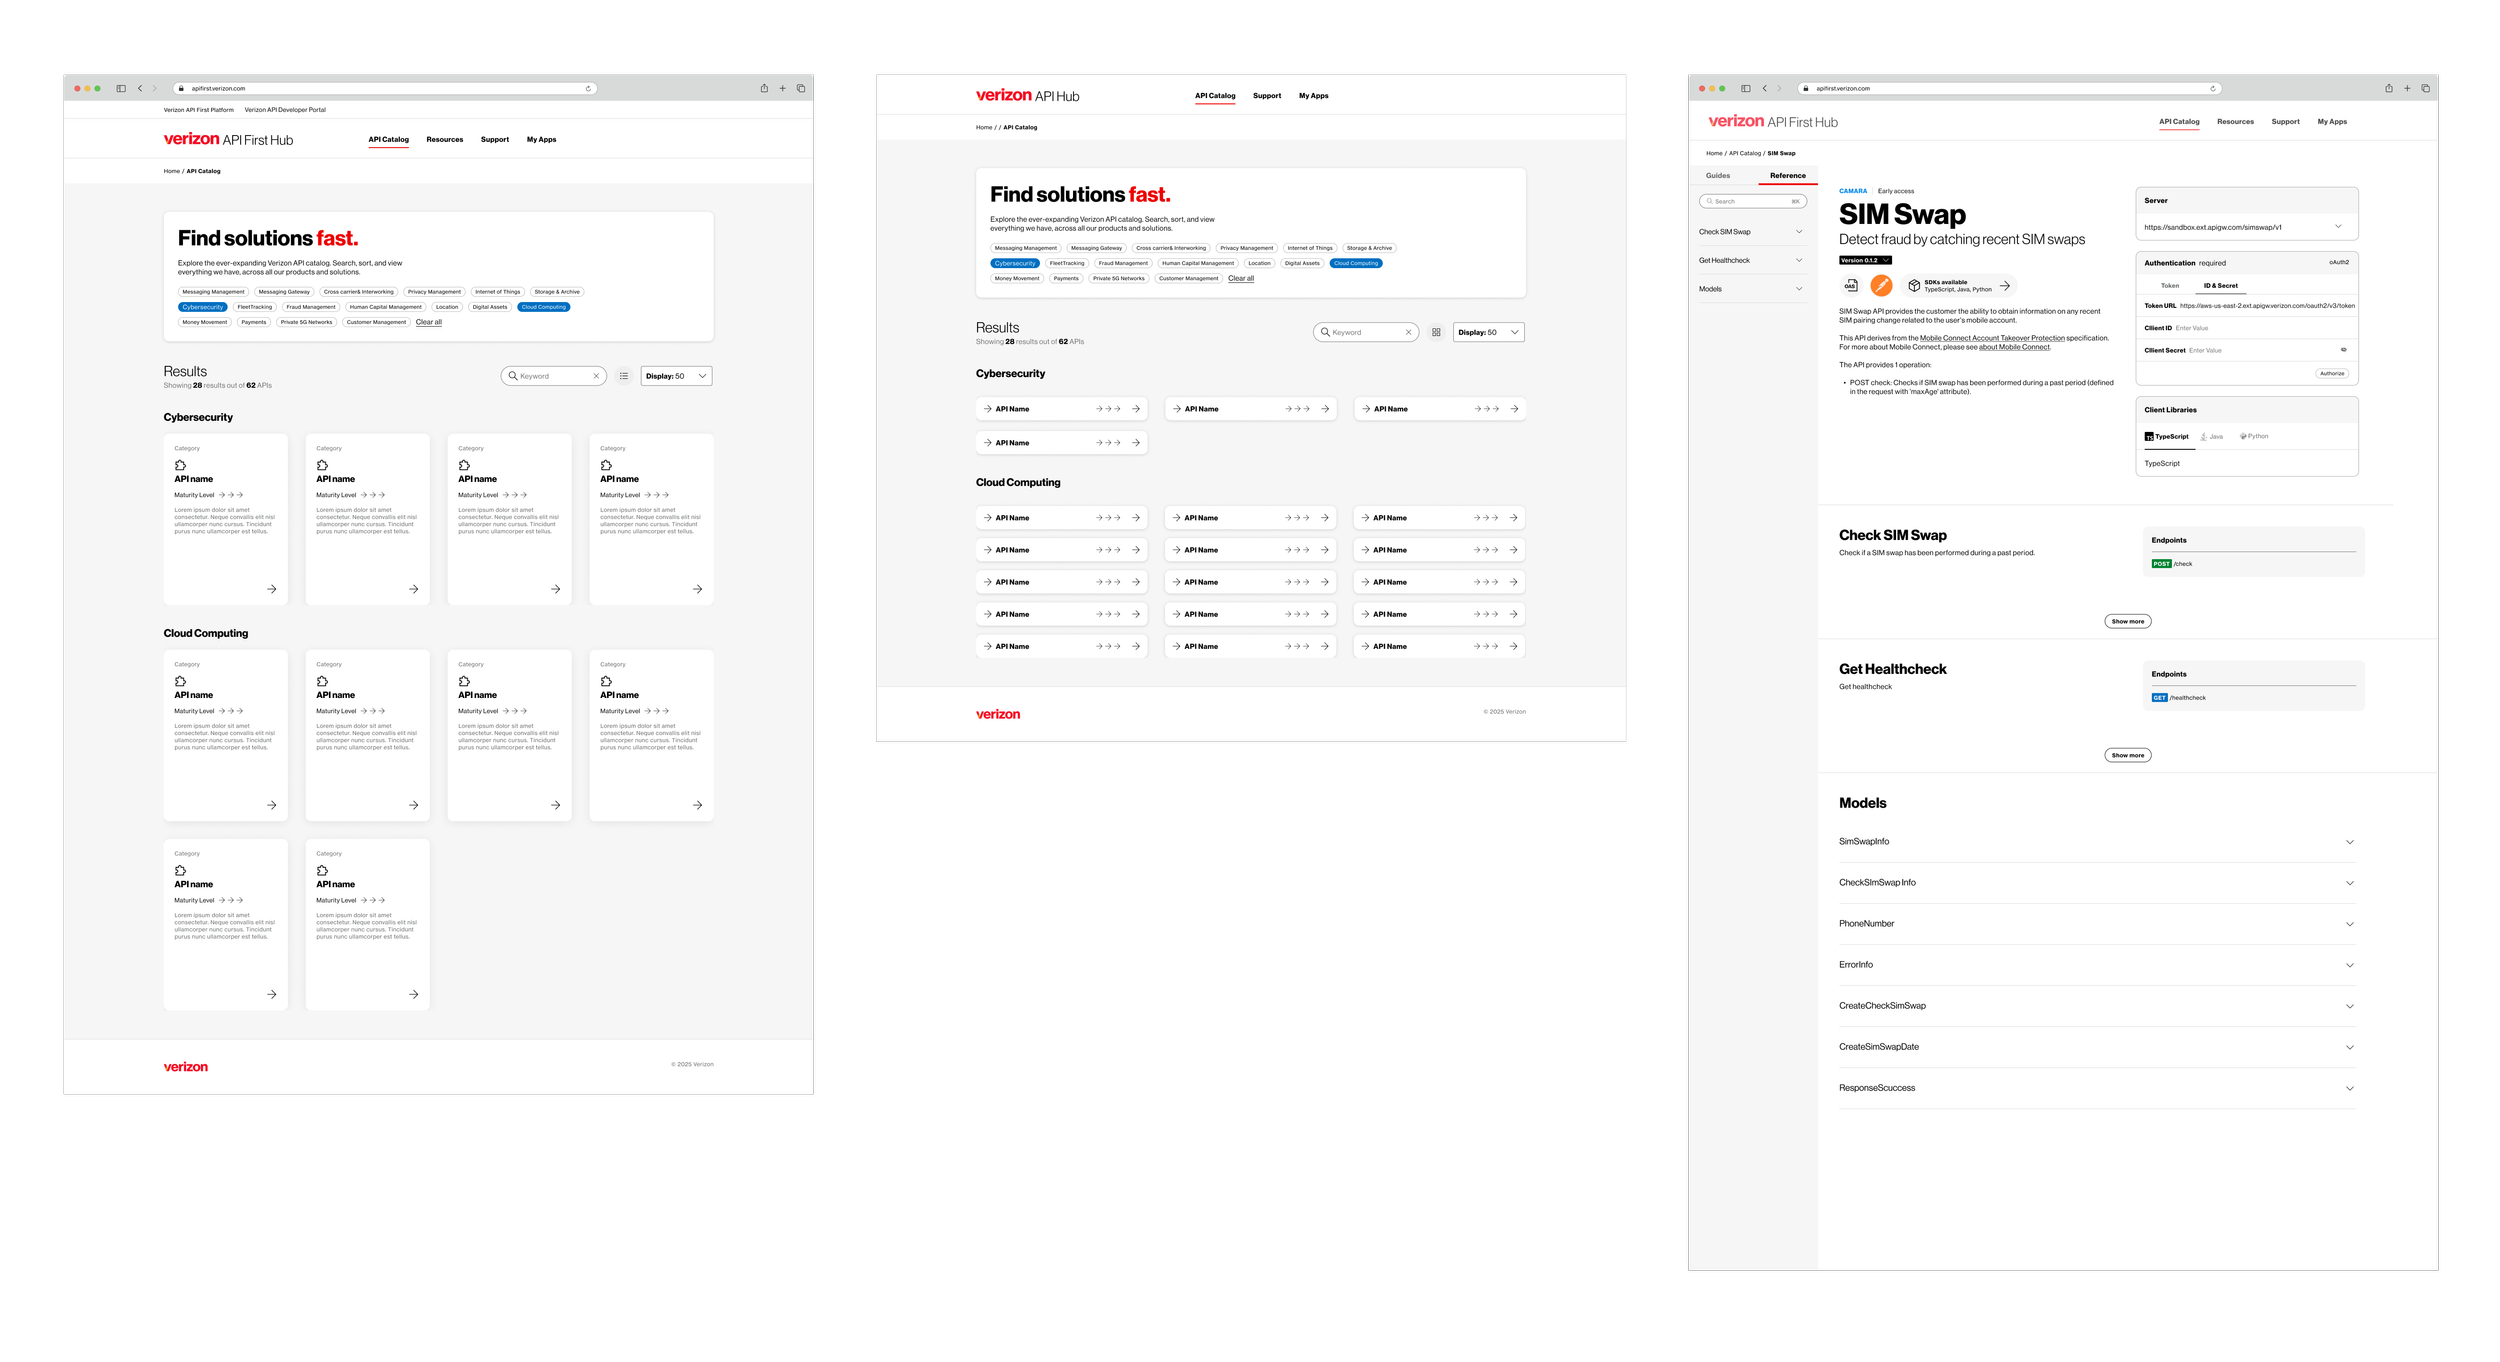Click the list view icon in left catalog window

coord(624,376)
